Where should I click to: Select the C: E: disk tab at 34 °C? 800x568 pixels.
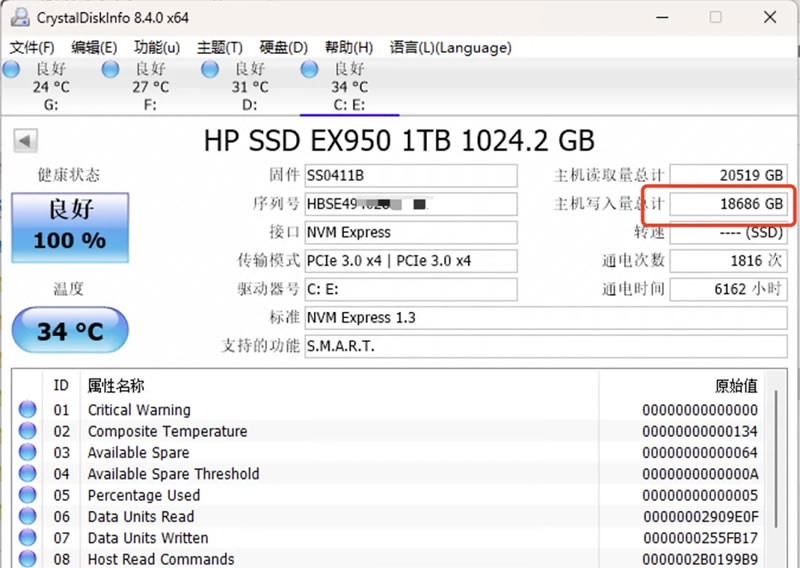click(x=349, y=87)
